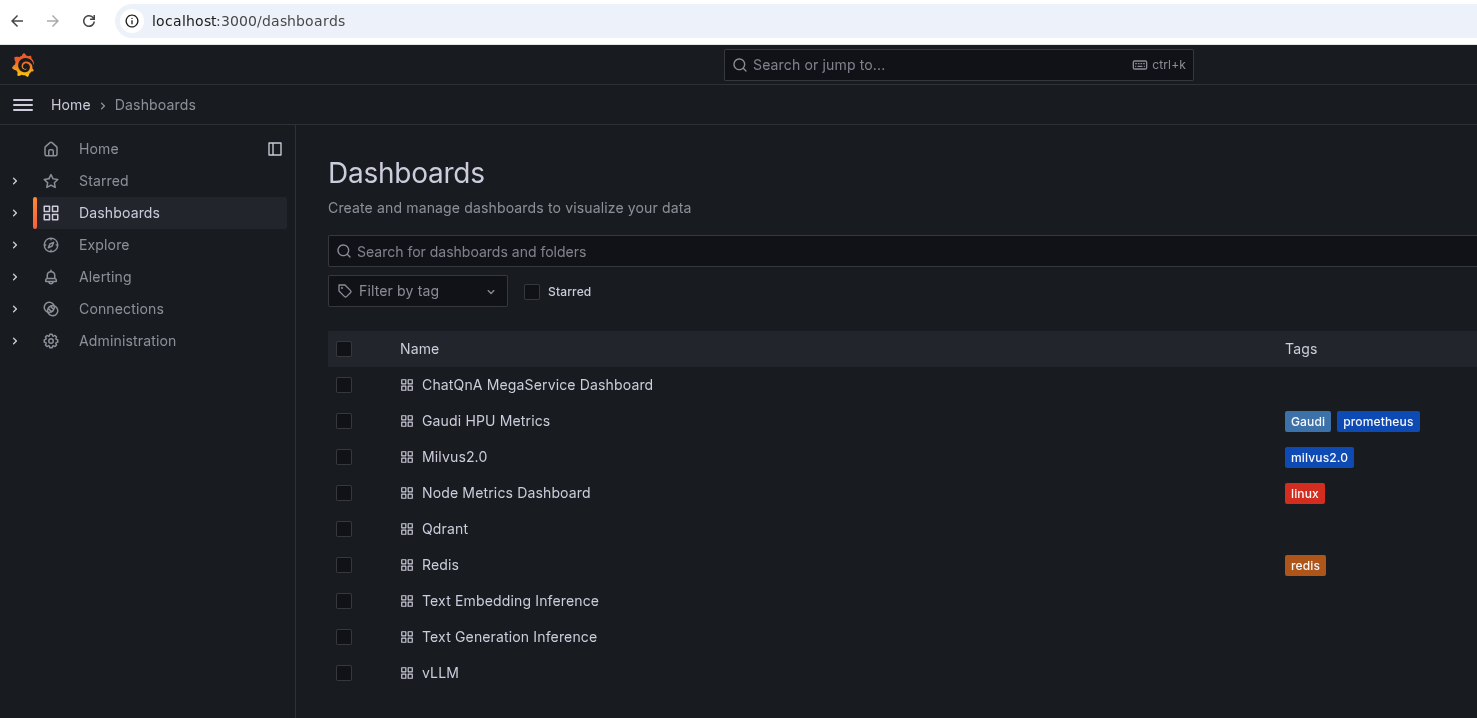
Task: Select Dashboards in the sidebar menu
Action: [119, 213]
